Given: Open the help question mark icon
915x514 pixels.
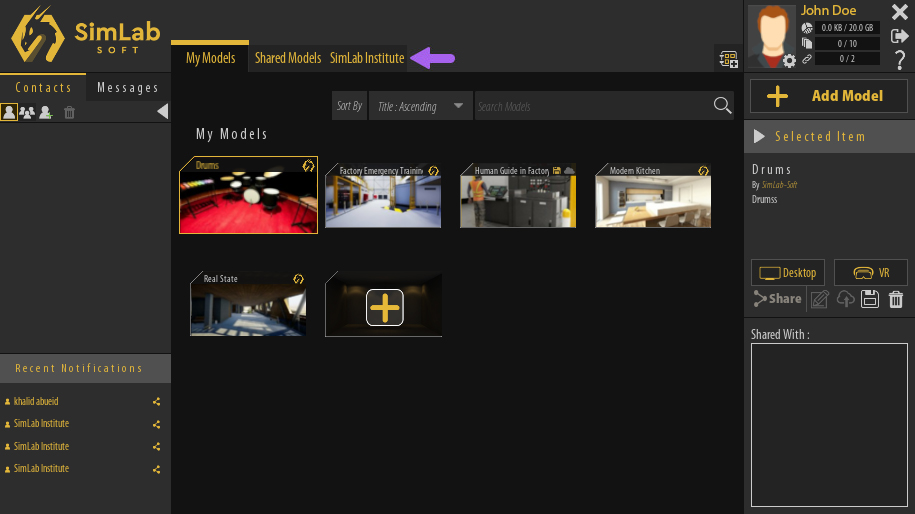Looking at the screenshot, I should click(x=900, y=60).
